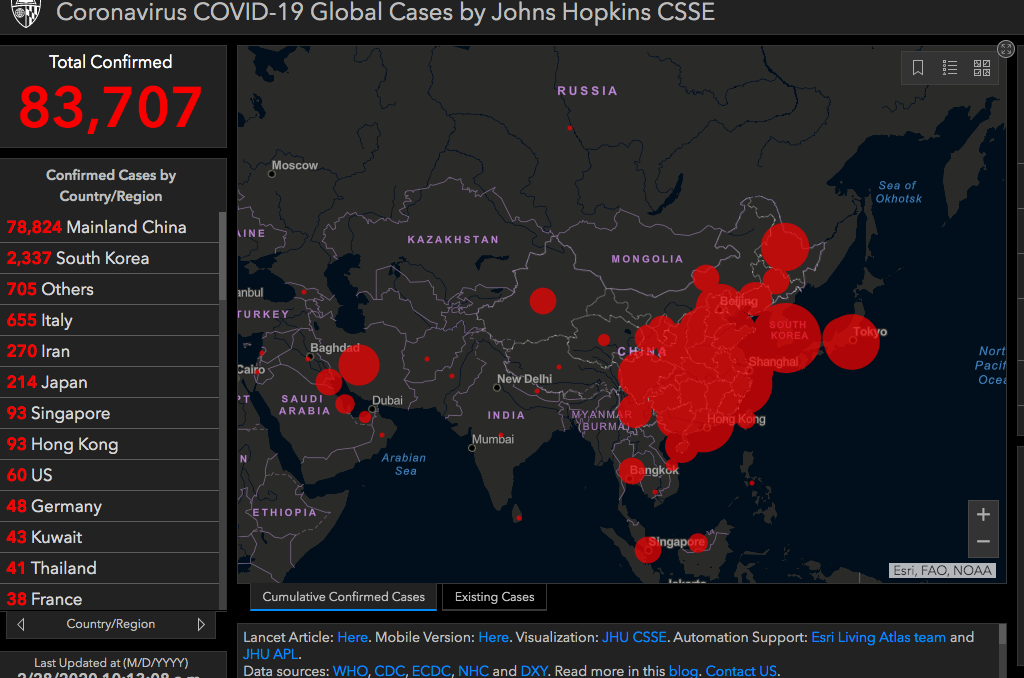Click the red case circle in Kazakhstan region
The height and width of the screenshot is (678, 1024).
[543, 301]
